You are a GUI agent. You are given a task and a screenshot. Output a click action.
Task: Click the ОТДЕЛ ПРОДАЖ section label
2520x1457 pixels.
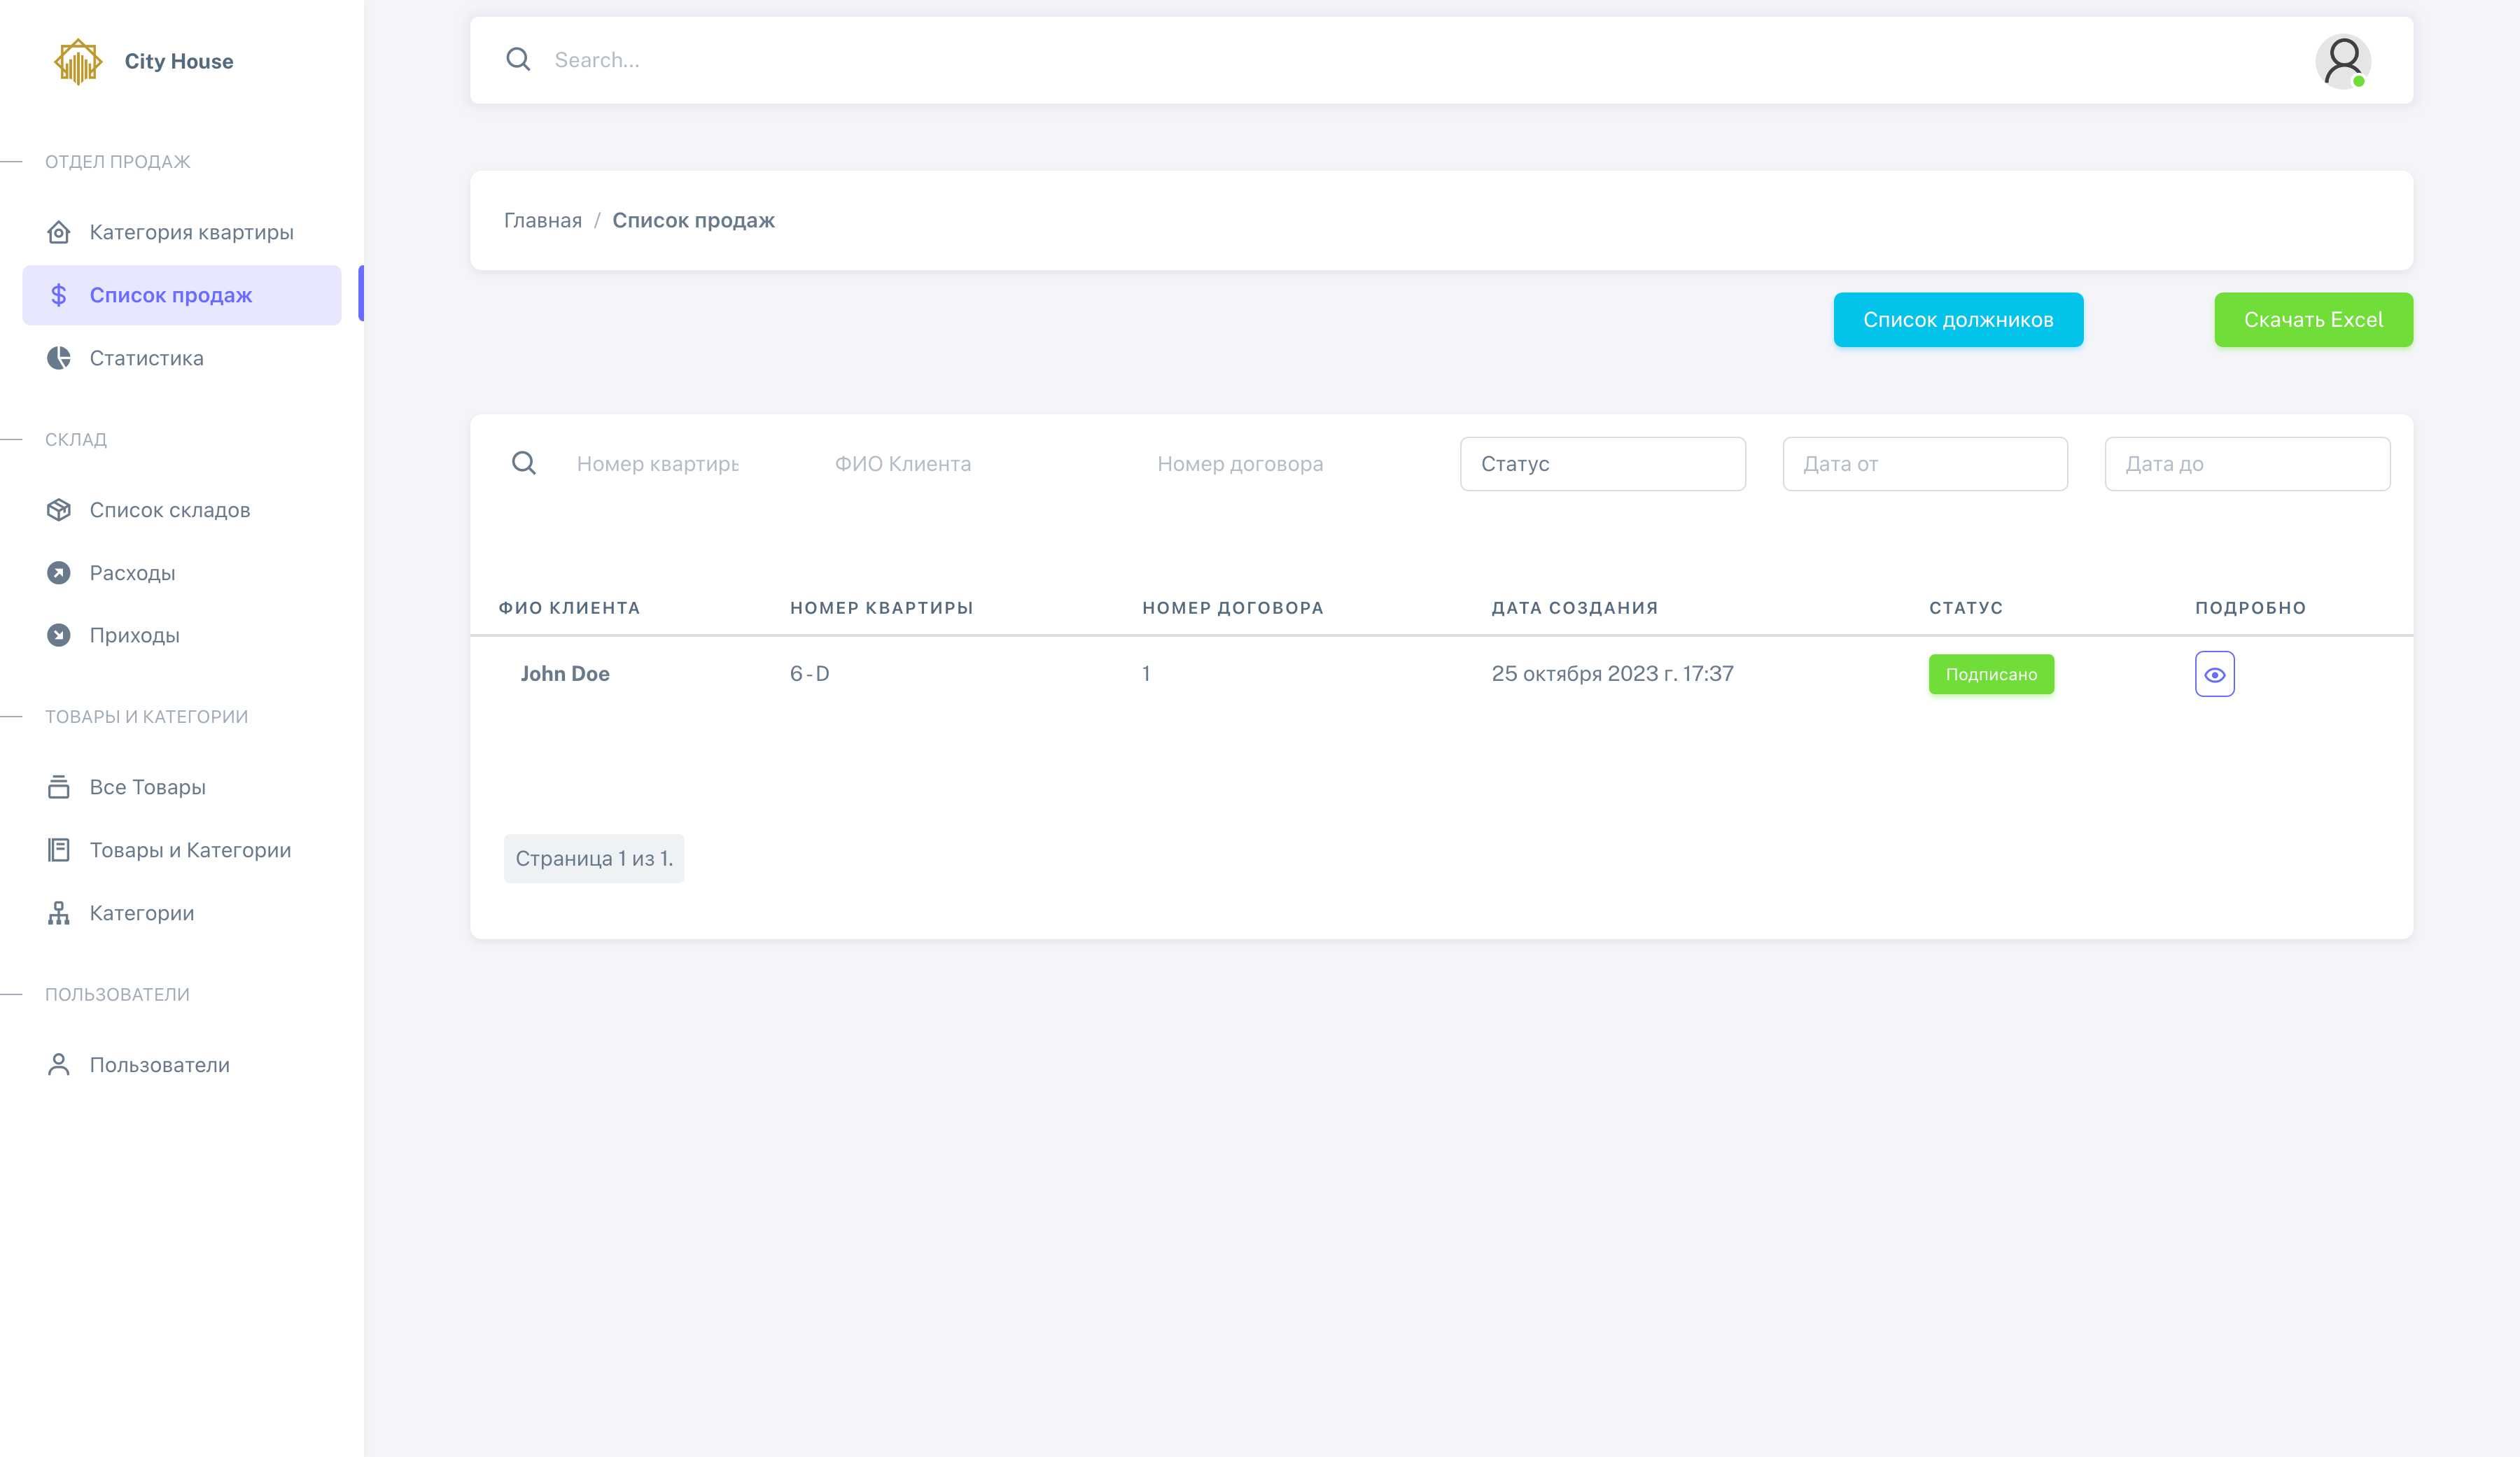pos(117,162)
